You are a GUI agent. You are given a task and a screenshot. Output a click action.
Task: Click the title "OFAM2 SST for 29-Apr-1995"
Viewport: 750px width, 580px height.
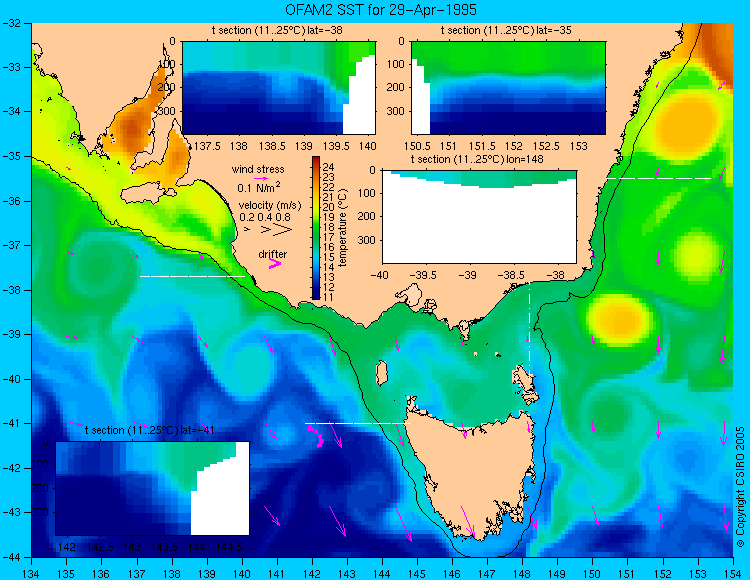coord(381,10)
